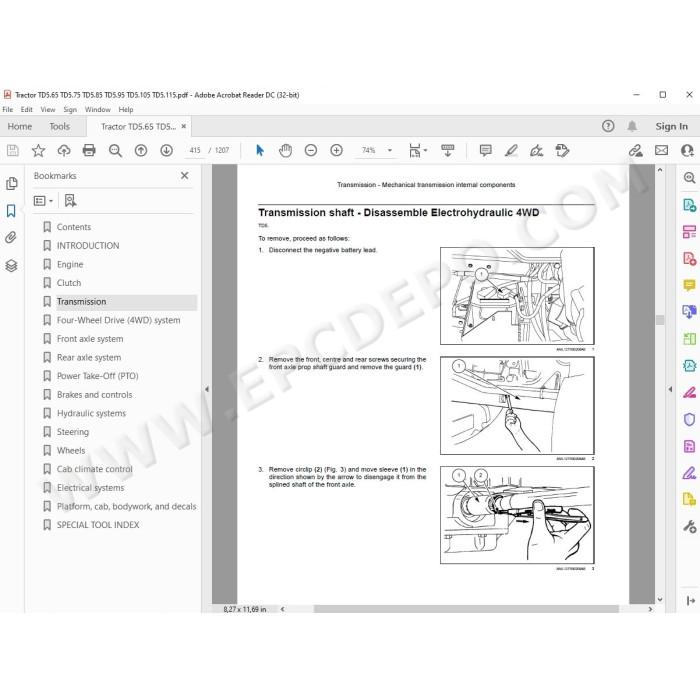This screenshot has width=700, height=700.
Task: Select the Hand pan tool
Action: coord(285,150)
